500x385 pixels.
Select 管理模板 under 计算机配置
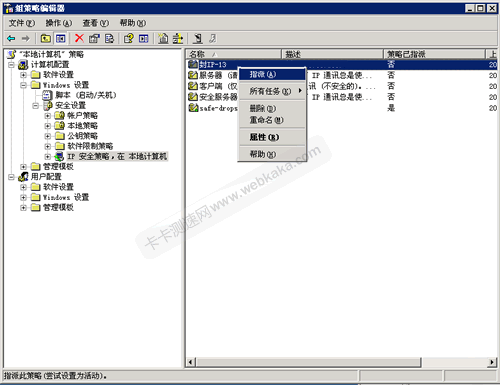(x=58, y=167)
